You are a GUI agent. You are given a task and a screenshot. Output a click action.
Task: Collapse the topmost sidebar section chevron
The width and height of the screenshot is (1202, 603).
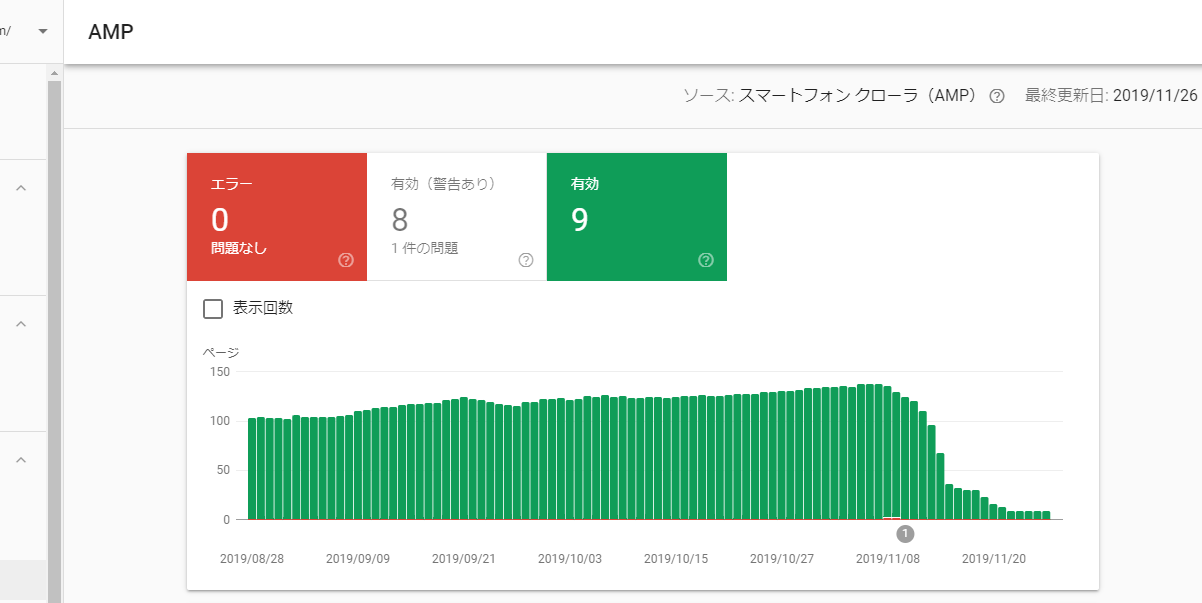pyautogui.click(x=20, y=188)
